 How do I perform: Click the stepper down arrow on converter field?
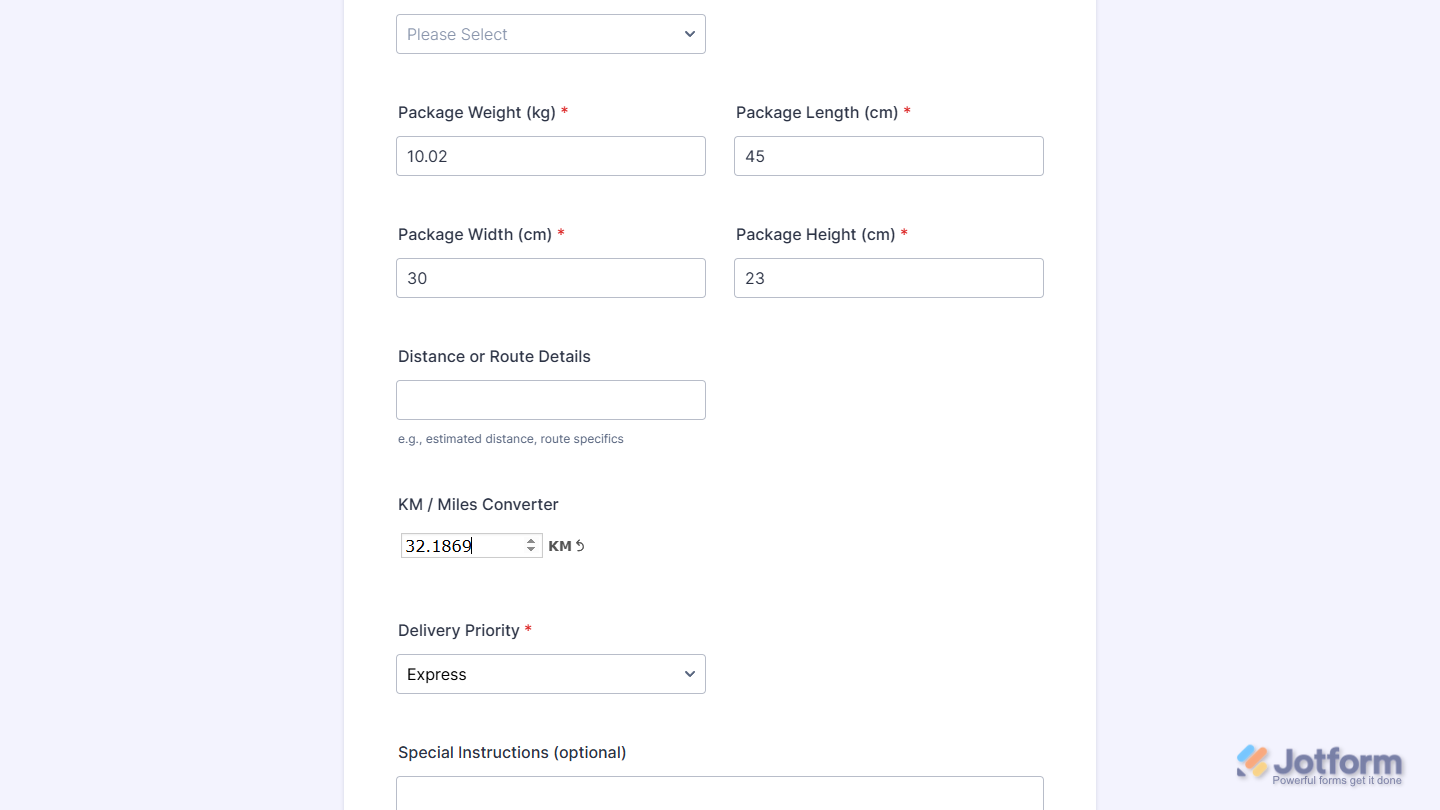tap(531, 551)
